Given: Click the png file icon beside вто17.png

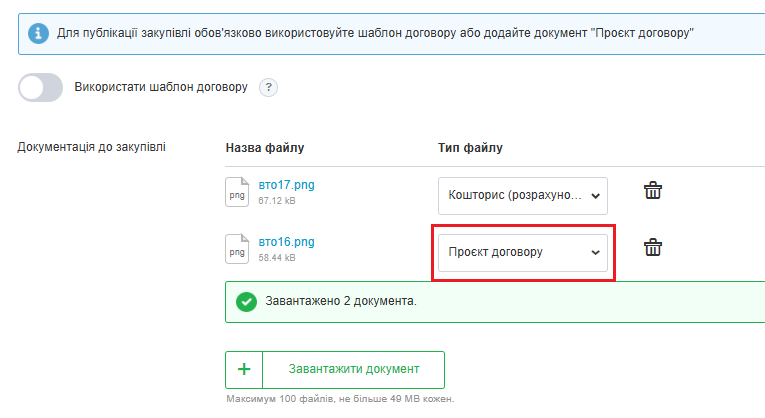Looking at the screenshot, I should (x=236, y=191).
